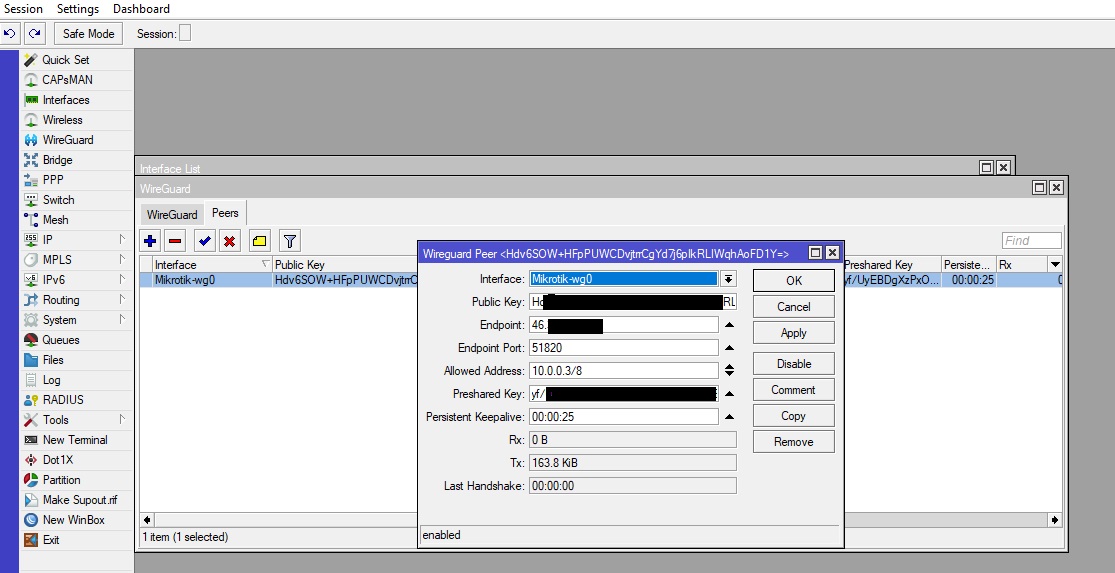Open Dashboard menu
Image resolution: width=1115 pixels, height=573 pixels.
click(x=141, y=9)
